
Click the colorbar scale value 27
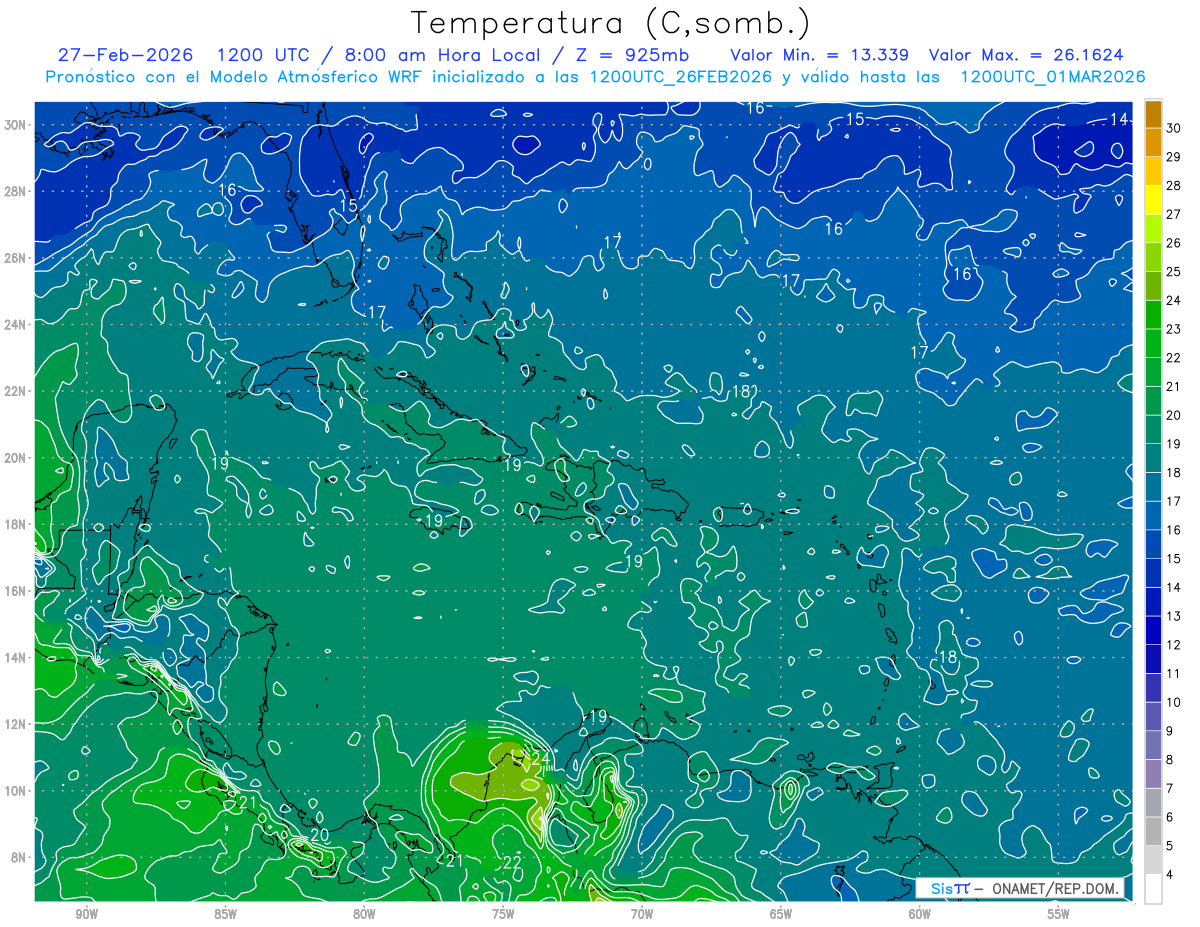pos(1174,214)
